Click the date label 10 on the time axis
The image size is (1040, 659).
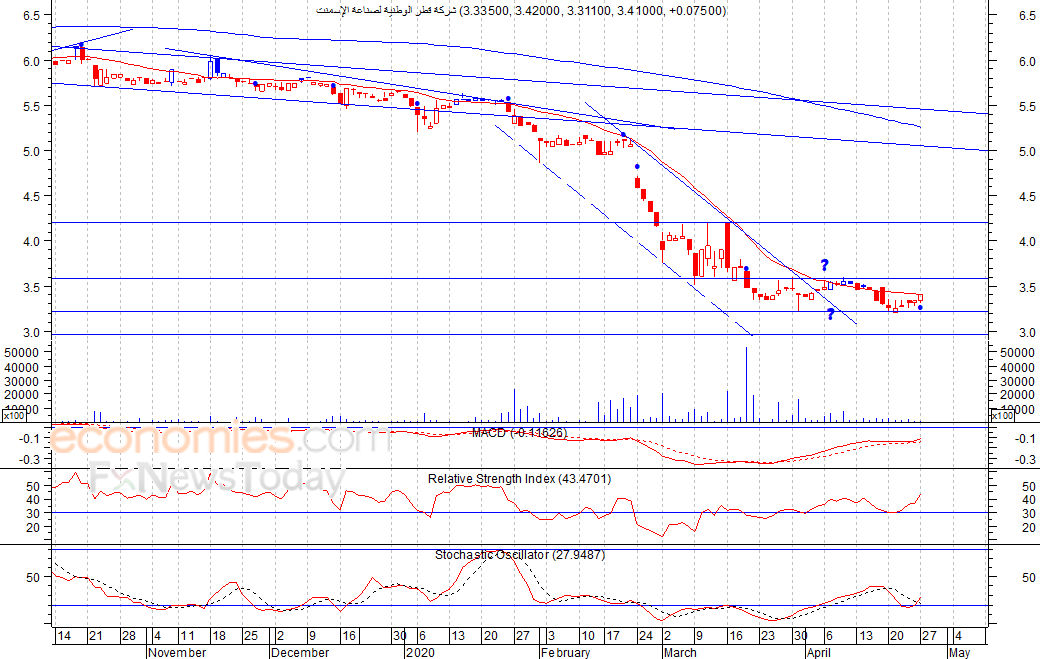click(588, 636)
